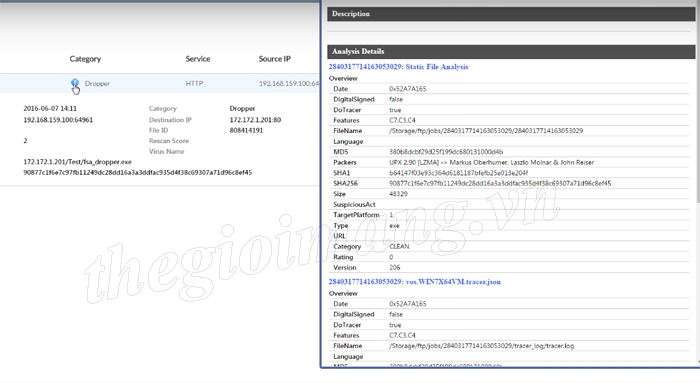Click the CLEAN category value

point(399,246)
